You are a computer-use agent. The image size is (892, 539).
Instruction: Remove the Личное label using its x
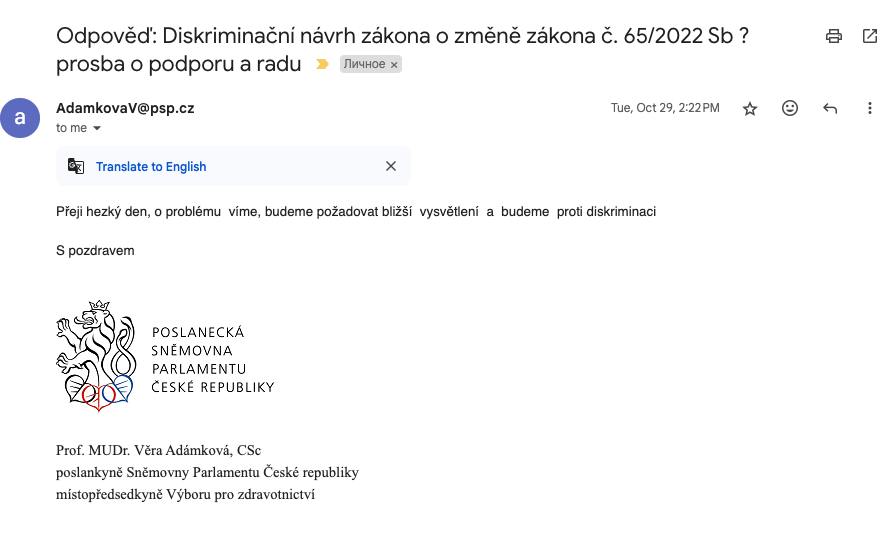tap(394, 64)
